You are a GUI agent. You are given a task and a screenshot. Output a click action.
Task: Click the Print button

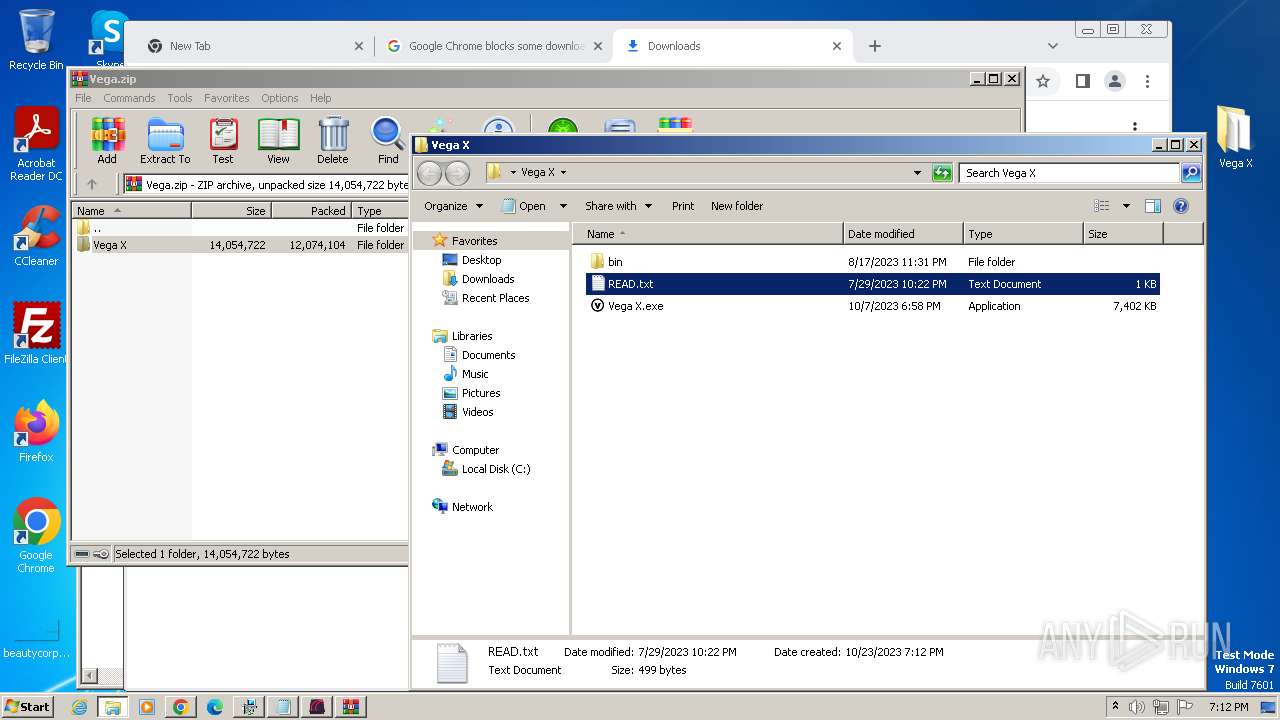683,206
